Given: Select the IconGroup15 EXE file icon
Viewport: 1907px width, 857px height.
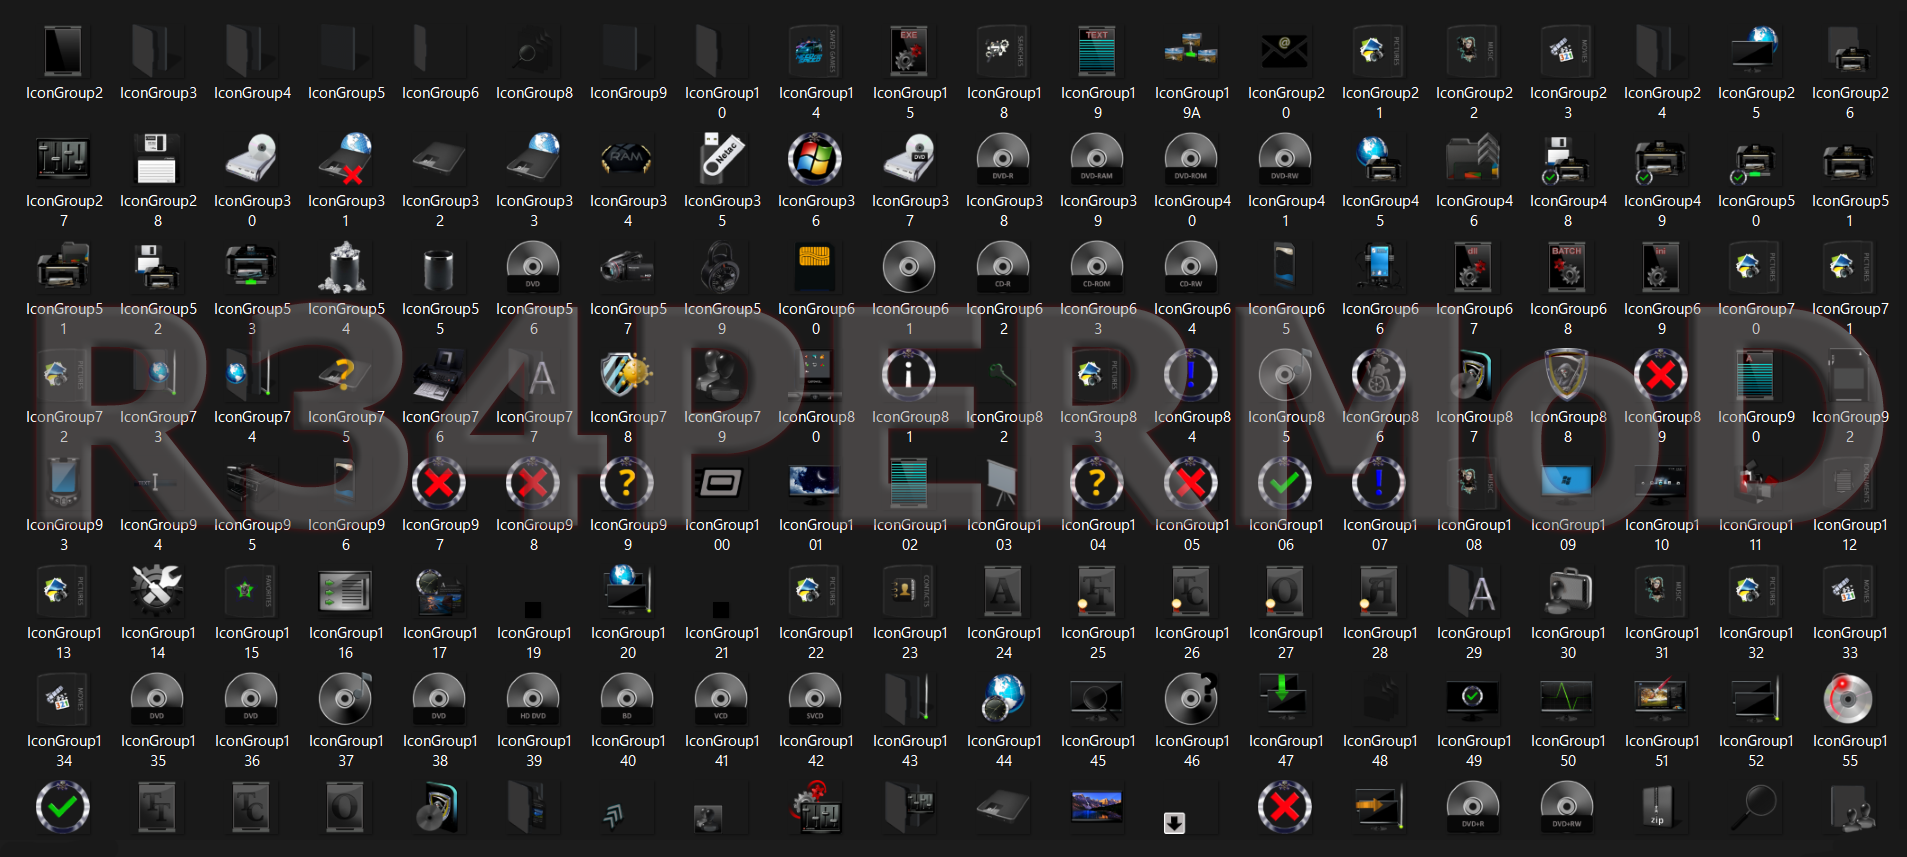Looking at the screenshot, I should pyautogui.click(x=909, y=51).
